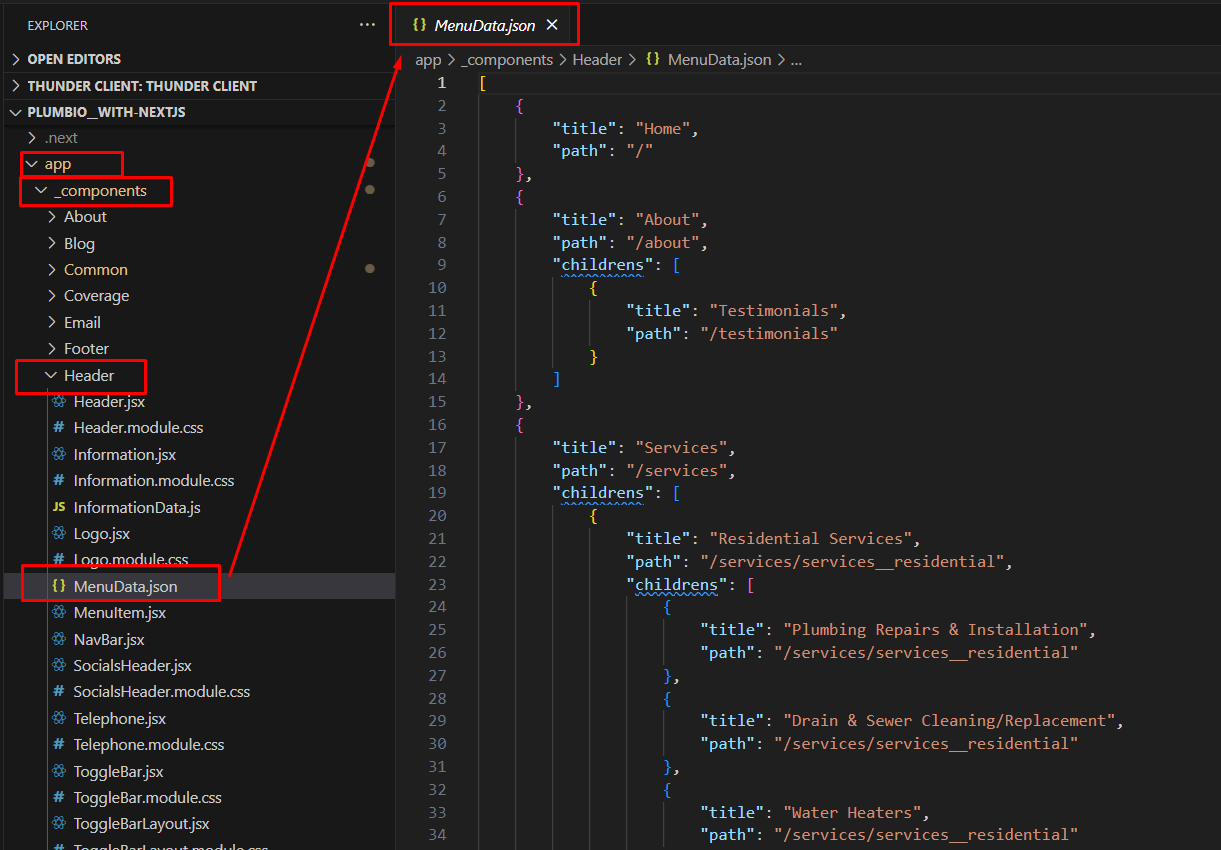The height and width of the screenshot is (850, 1221).
Task: Click the "Home" title value on line 3
Action: point(663,129)
